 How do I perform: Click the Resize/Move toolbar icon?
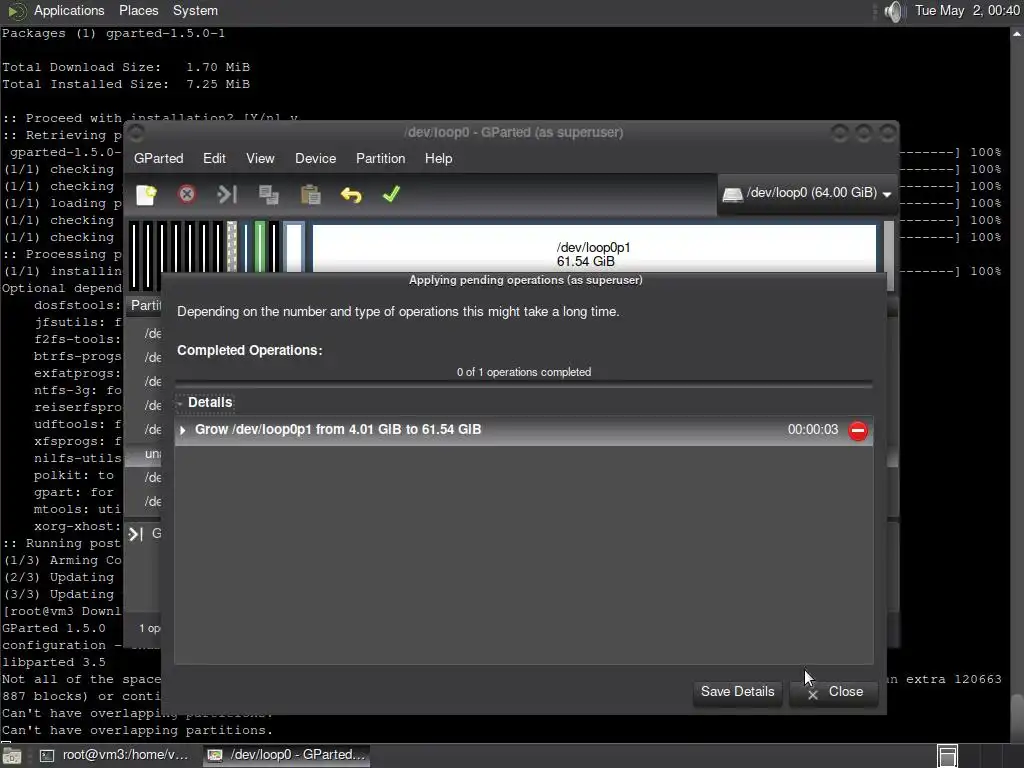227,194
